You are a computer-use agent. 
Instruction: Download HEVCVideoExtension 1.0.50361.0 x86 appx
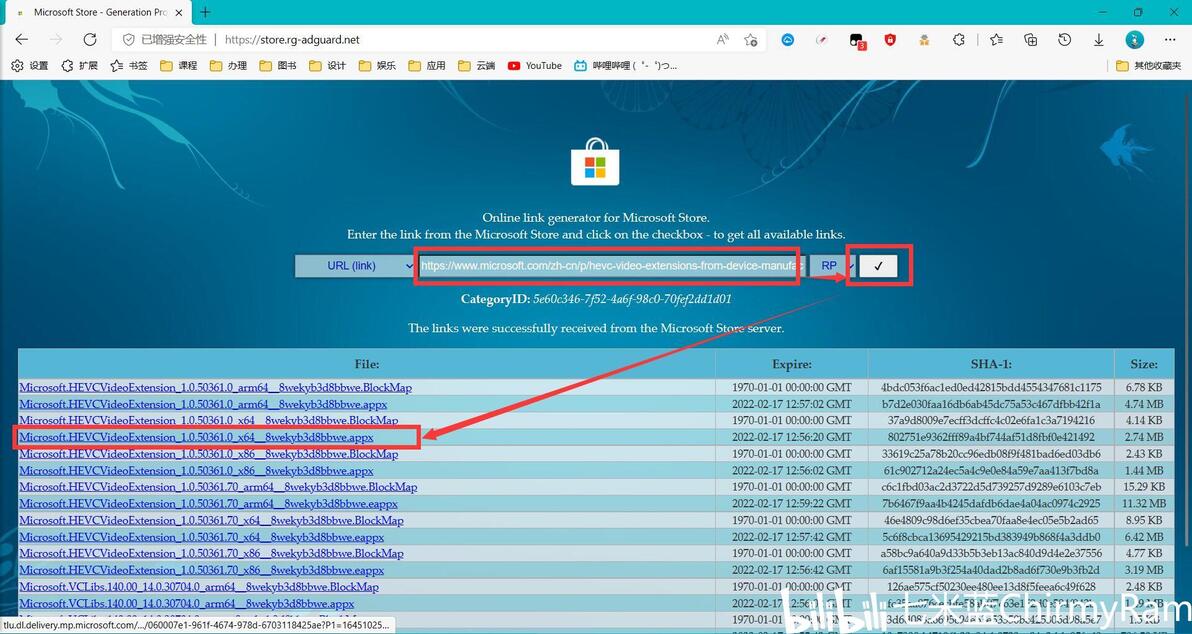pos(196,471)
